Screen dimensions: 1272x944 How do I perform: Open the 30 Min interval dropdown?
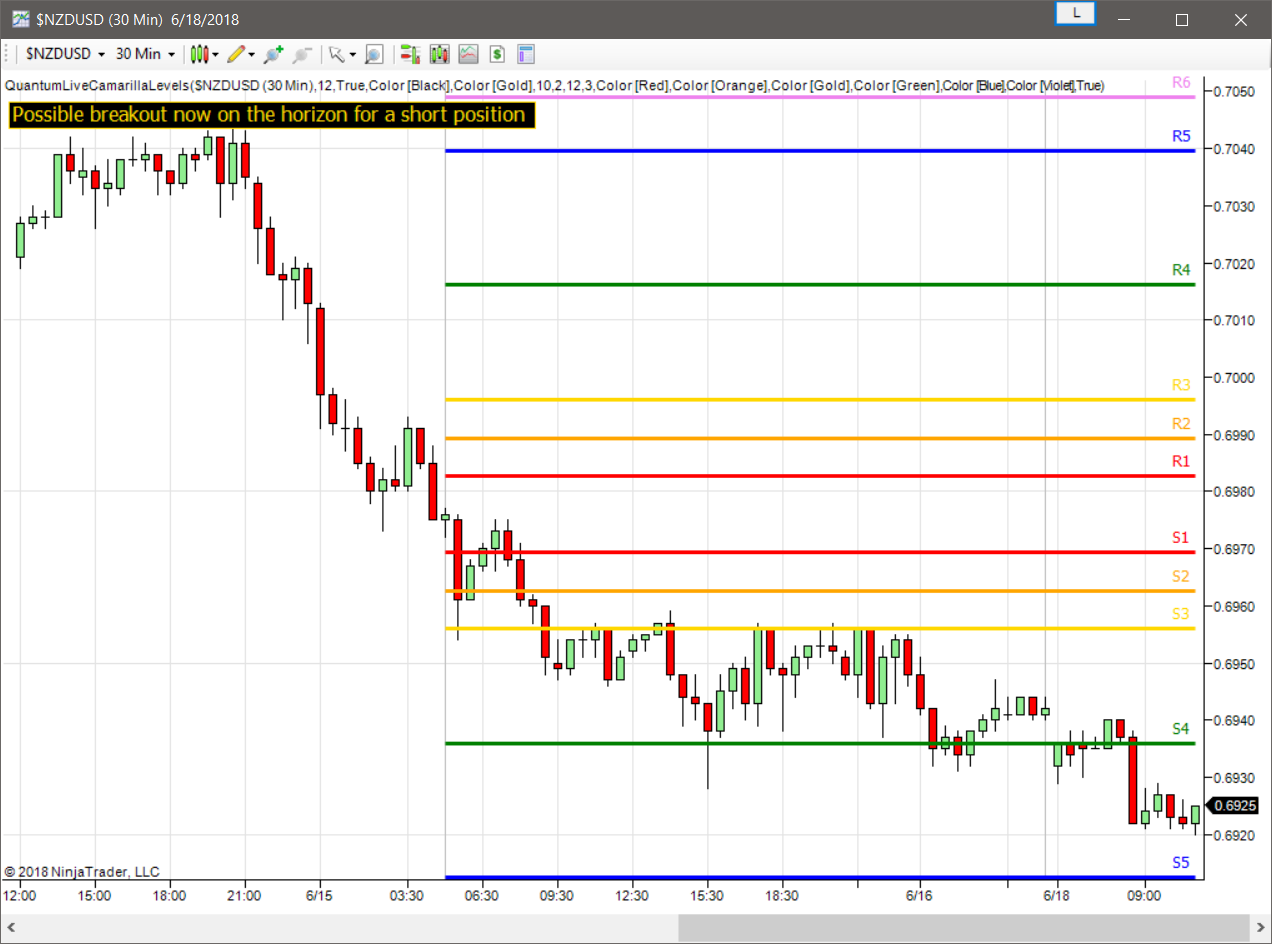point(146,54)
